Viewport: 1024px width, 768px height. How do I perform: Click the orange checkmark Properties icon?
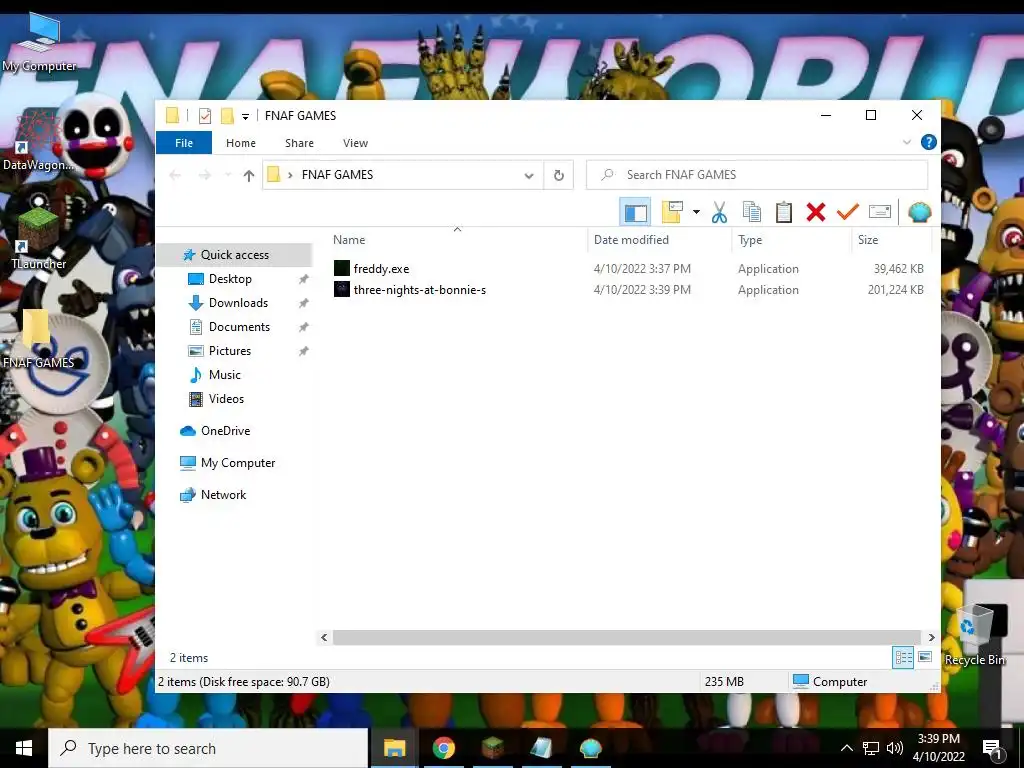click(x=847, y=212)
